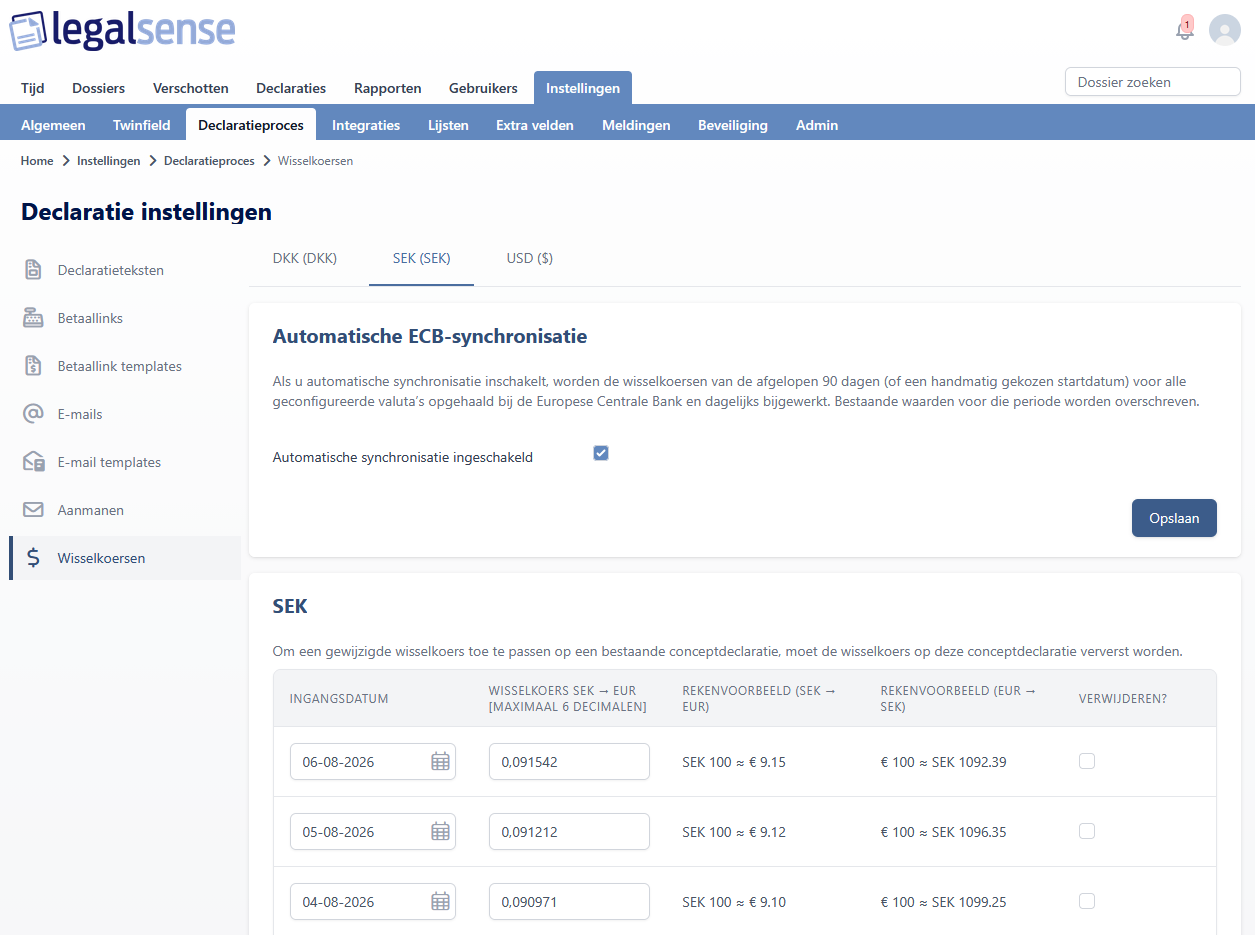1255x935 pixels.
Task: Click the Wisselkoersen breadcrumb text
Action: point(315,160)
